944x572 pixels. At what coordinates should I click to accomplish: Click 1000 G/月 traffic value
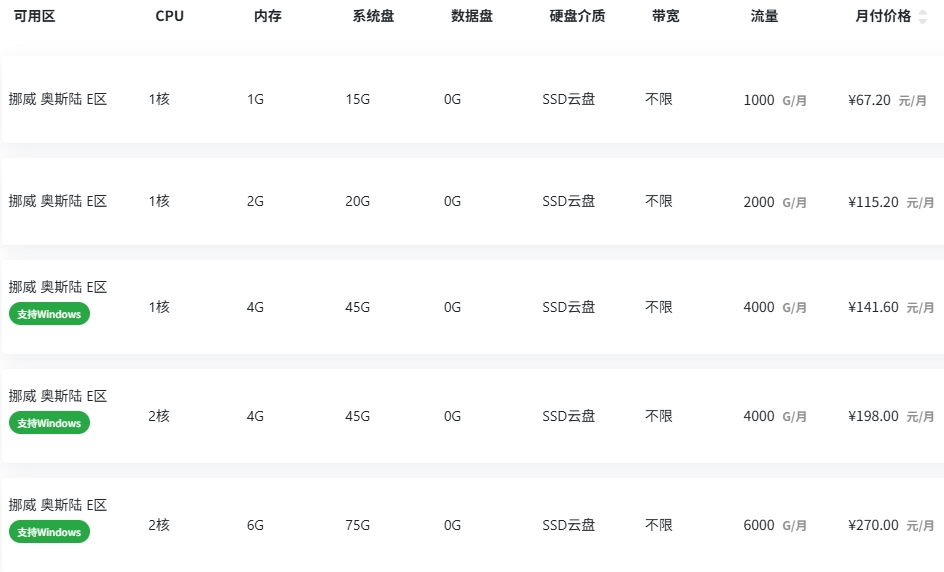(775, 100)
